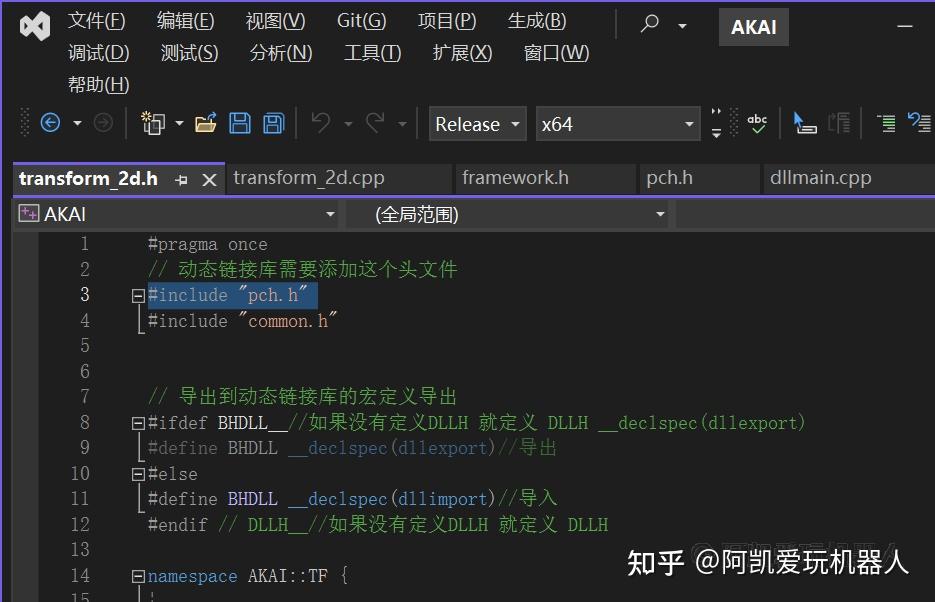Open the Git menu
The height and width of the screenshot is (602, 935).
[361, 20]
